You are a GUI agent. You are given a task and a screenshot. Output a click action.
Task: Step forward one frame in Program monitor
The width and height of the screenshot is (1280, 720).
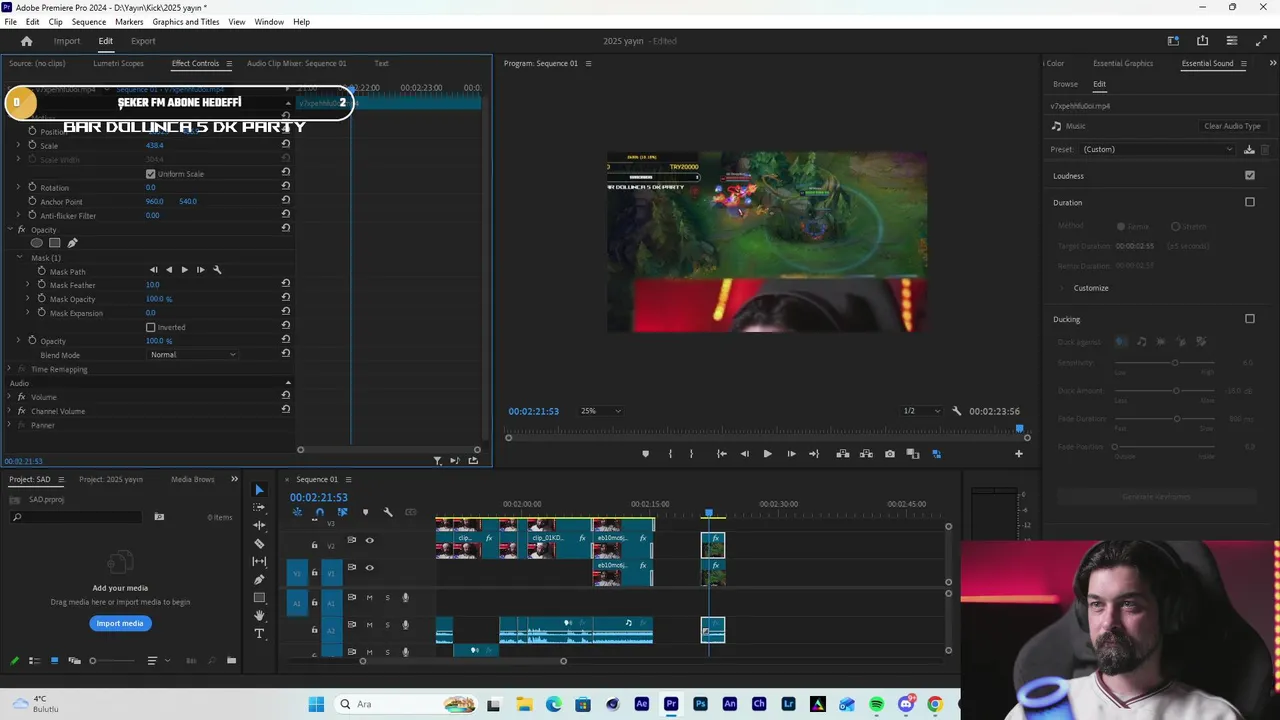tap(791, 454)
